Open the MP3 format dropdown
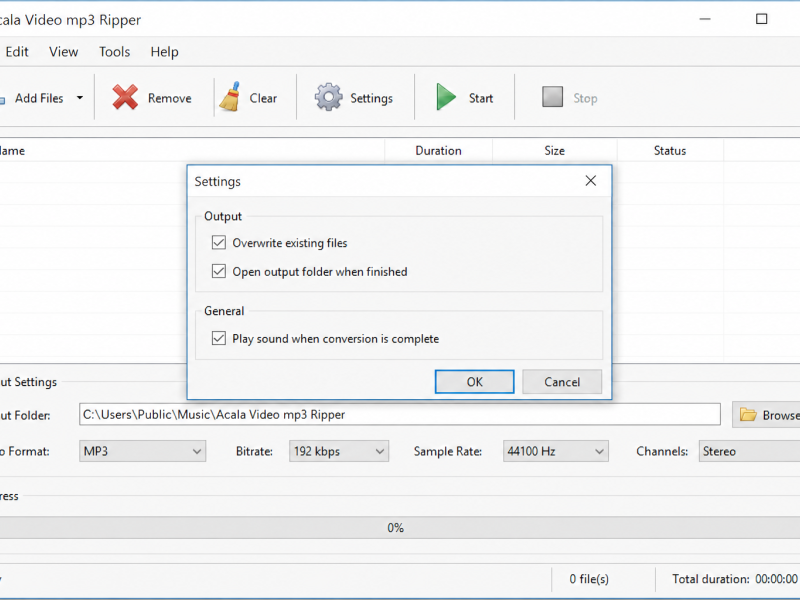The image size is (800, 600). pyautogui.click(x=142, y=451)
